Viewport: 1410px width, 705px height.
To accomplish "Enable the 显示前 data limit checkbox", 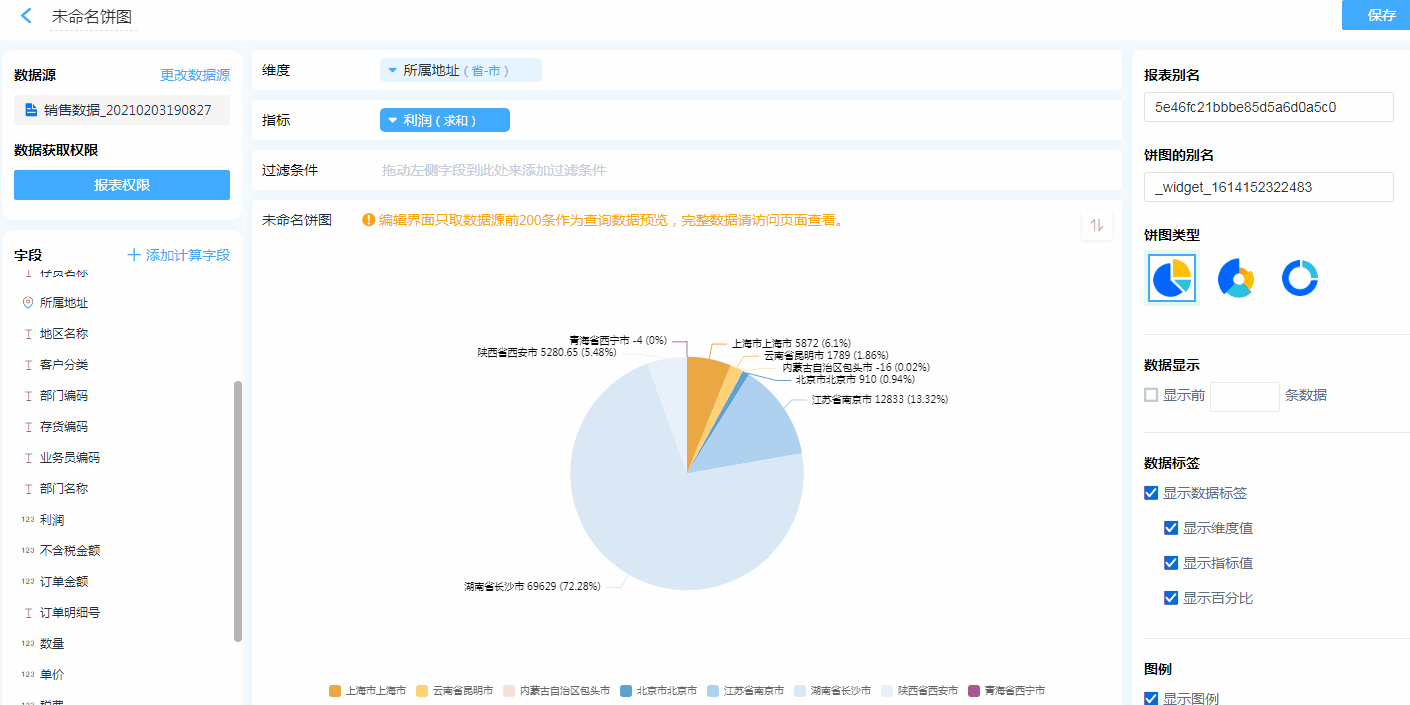I will click(1151, 395).
